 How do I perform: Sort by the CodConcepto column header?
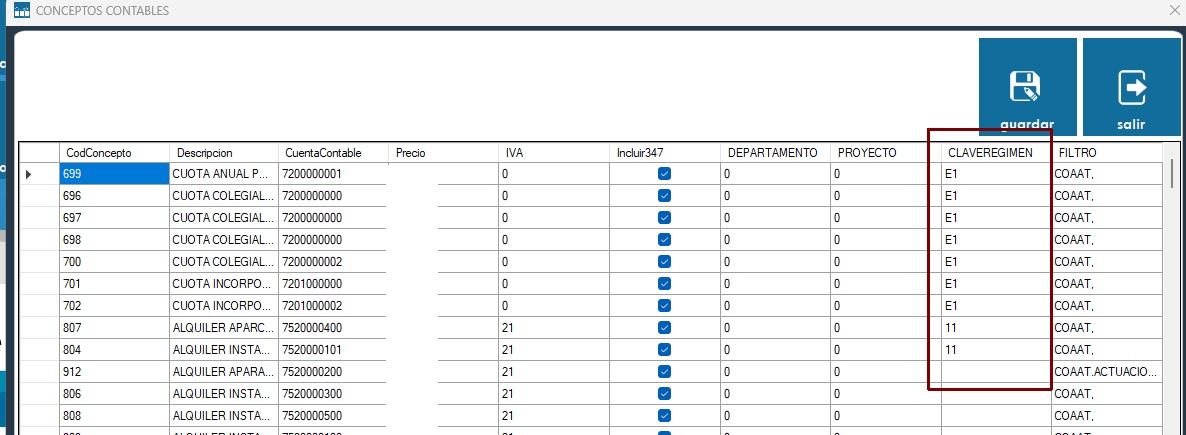(x=113, y=153)
